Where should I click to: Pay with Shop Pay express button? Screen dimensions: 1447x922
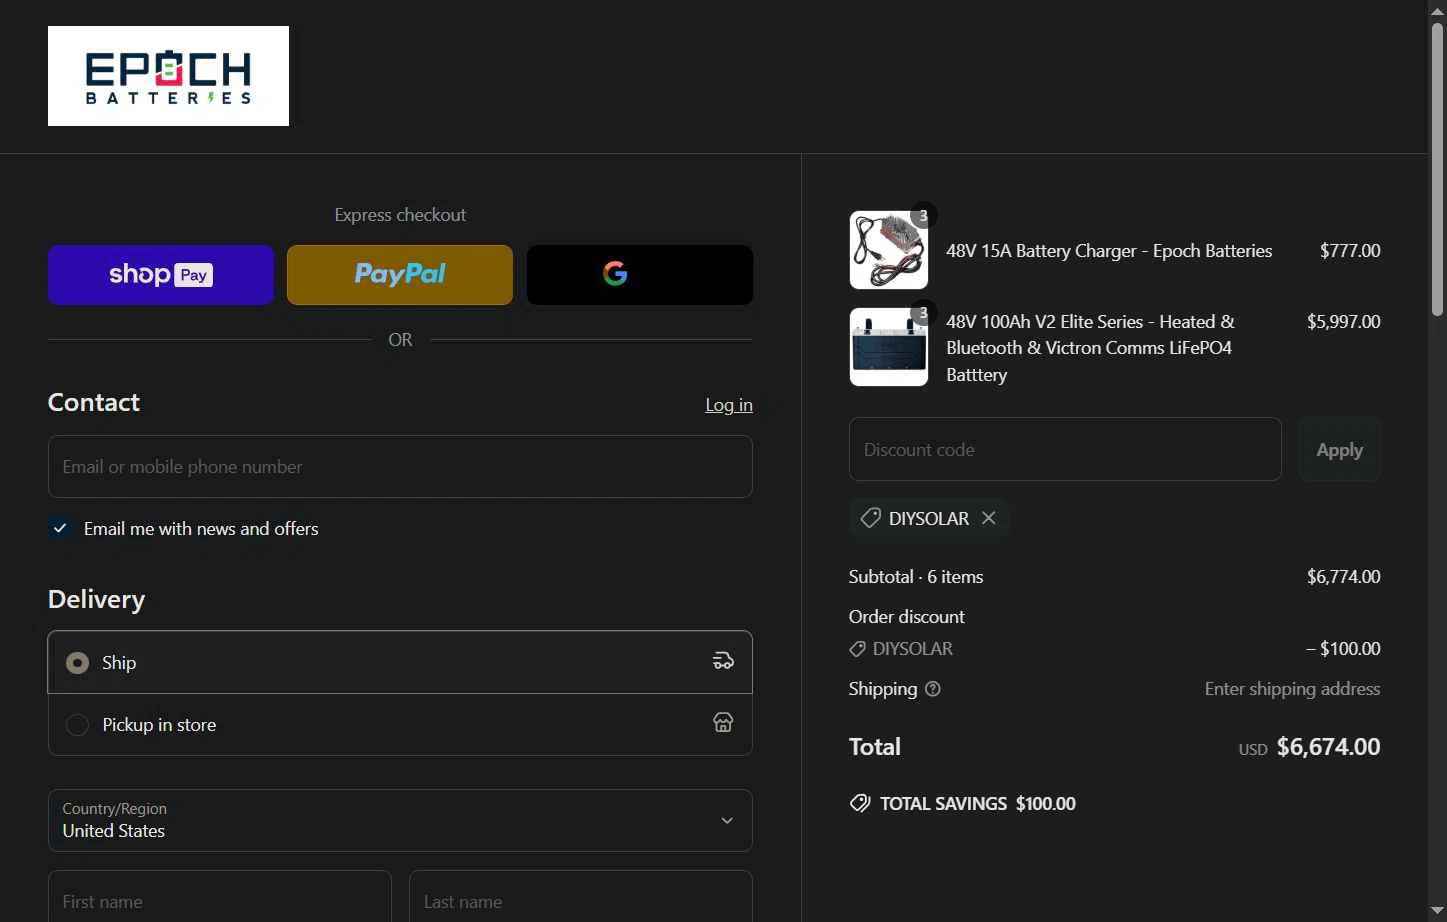tap(161, 275)
